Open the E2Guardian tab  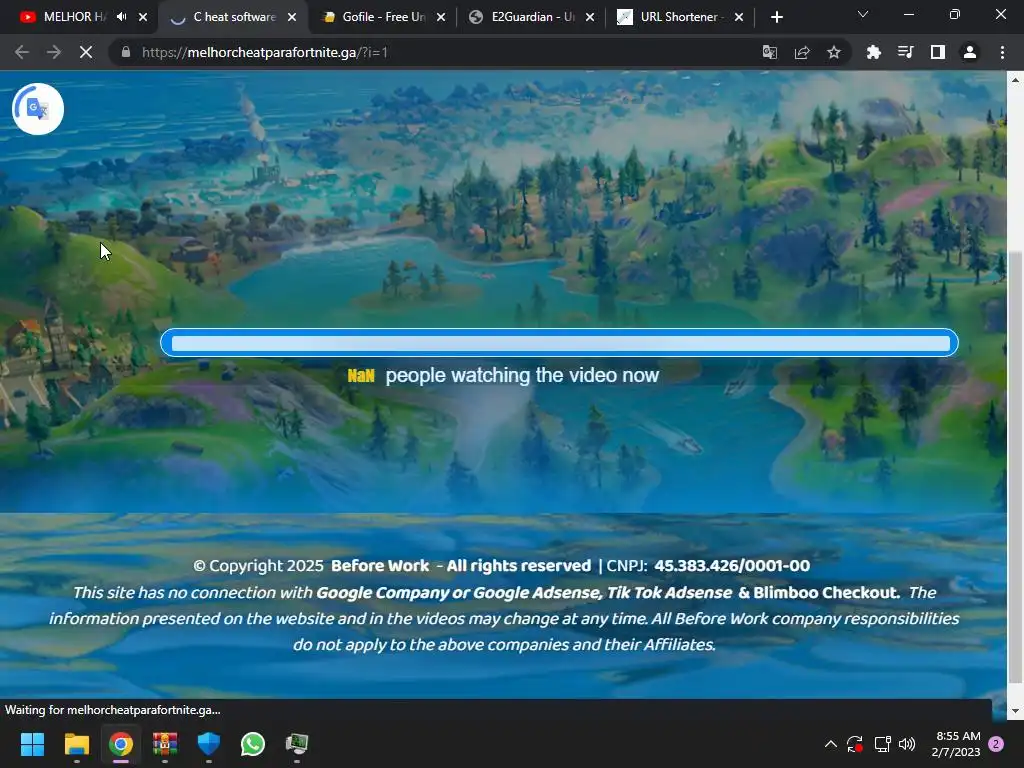coord(532,17)
